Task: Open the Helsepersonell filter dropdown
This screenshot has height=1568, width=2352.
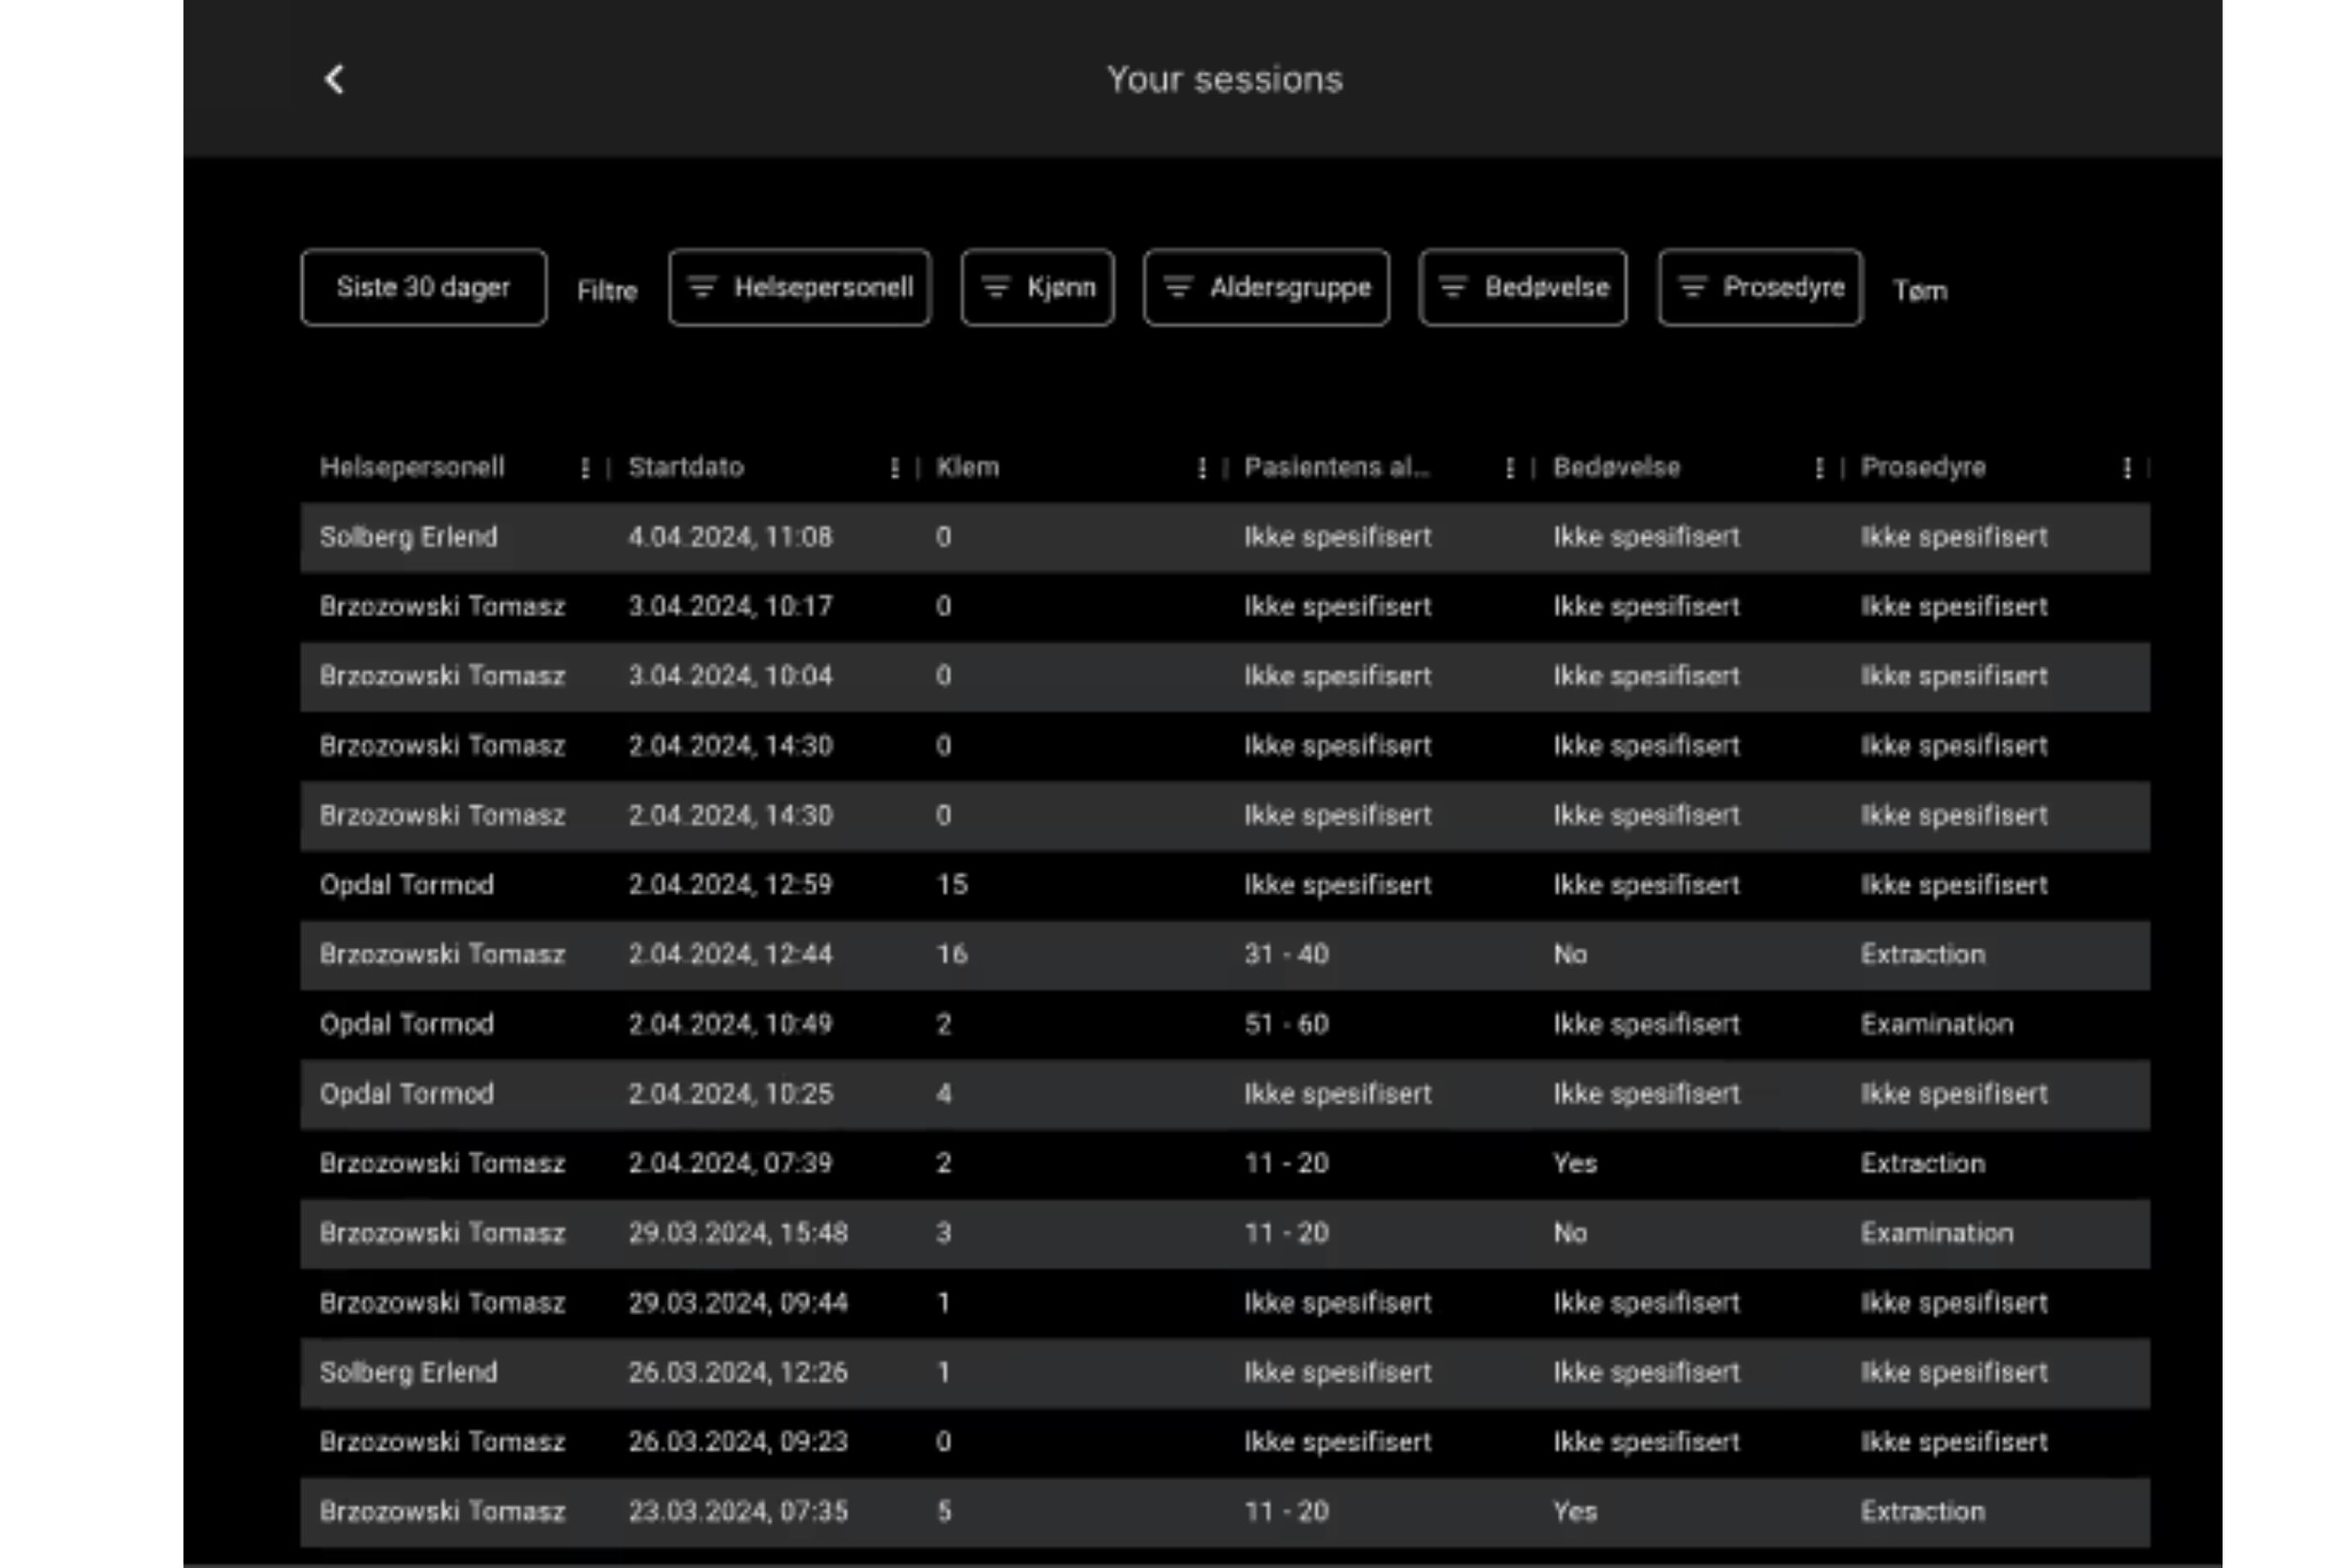Action: click(x=799, y=288)
